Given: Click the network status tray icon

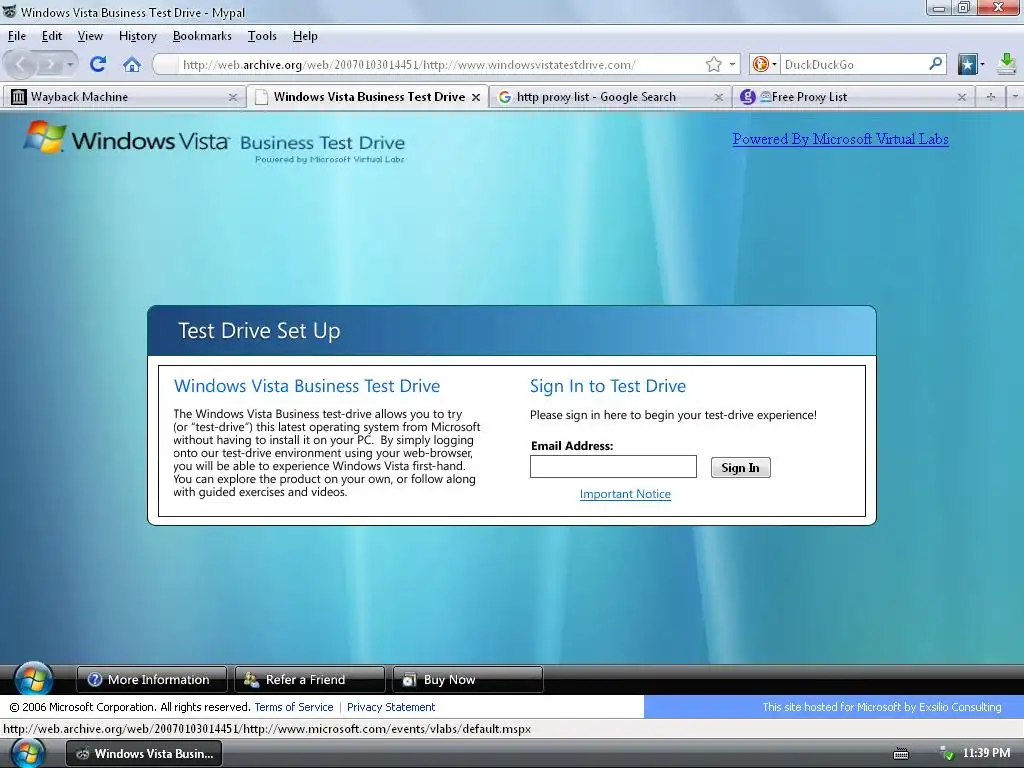Looking at the screenshot, I should pos(946,754).
